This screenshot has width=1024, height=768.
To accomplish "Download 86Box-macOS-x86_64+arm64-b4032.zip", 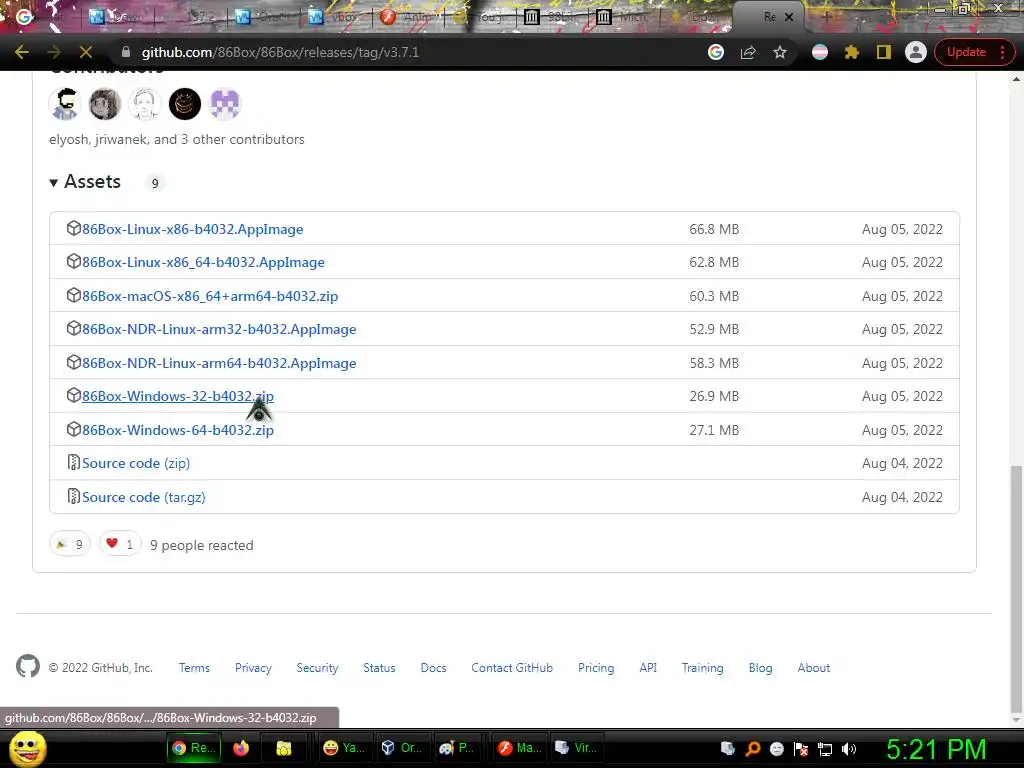I will point(210,296).
